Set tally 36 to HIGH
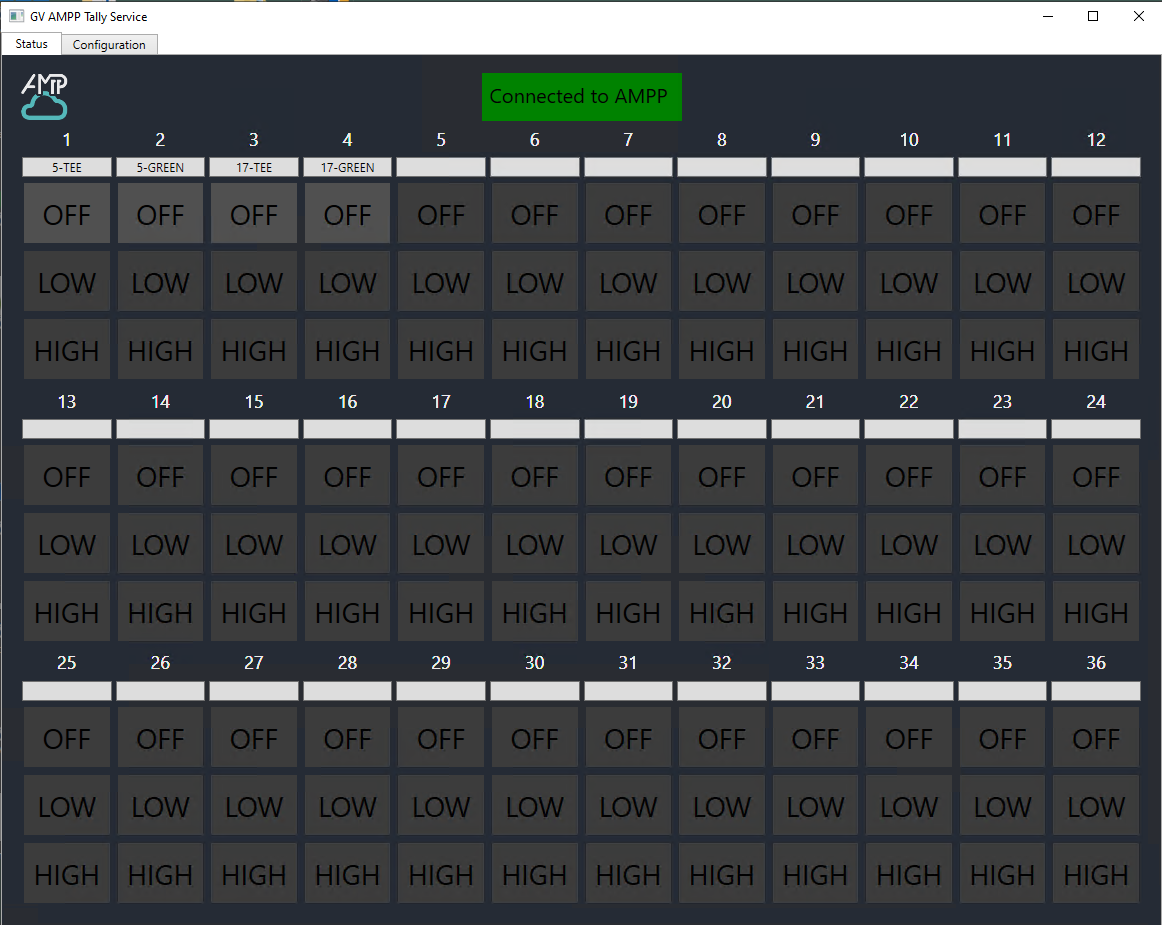The height and width of the screenshot is (925, 1162). tap(1096, 873)
